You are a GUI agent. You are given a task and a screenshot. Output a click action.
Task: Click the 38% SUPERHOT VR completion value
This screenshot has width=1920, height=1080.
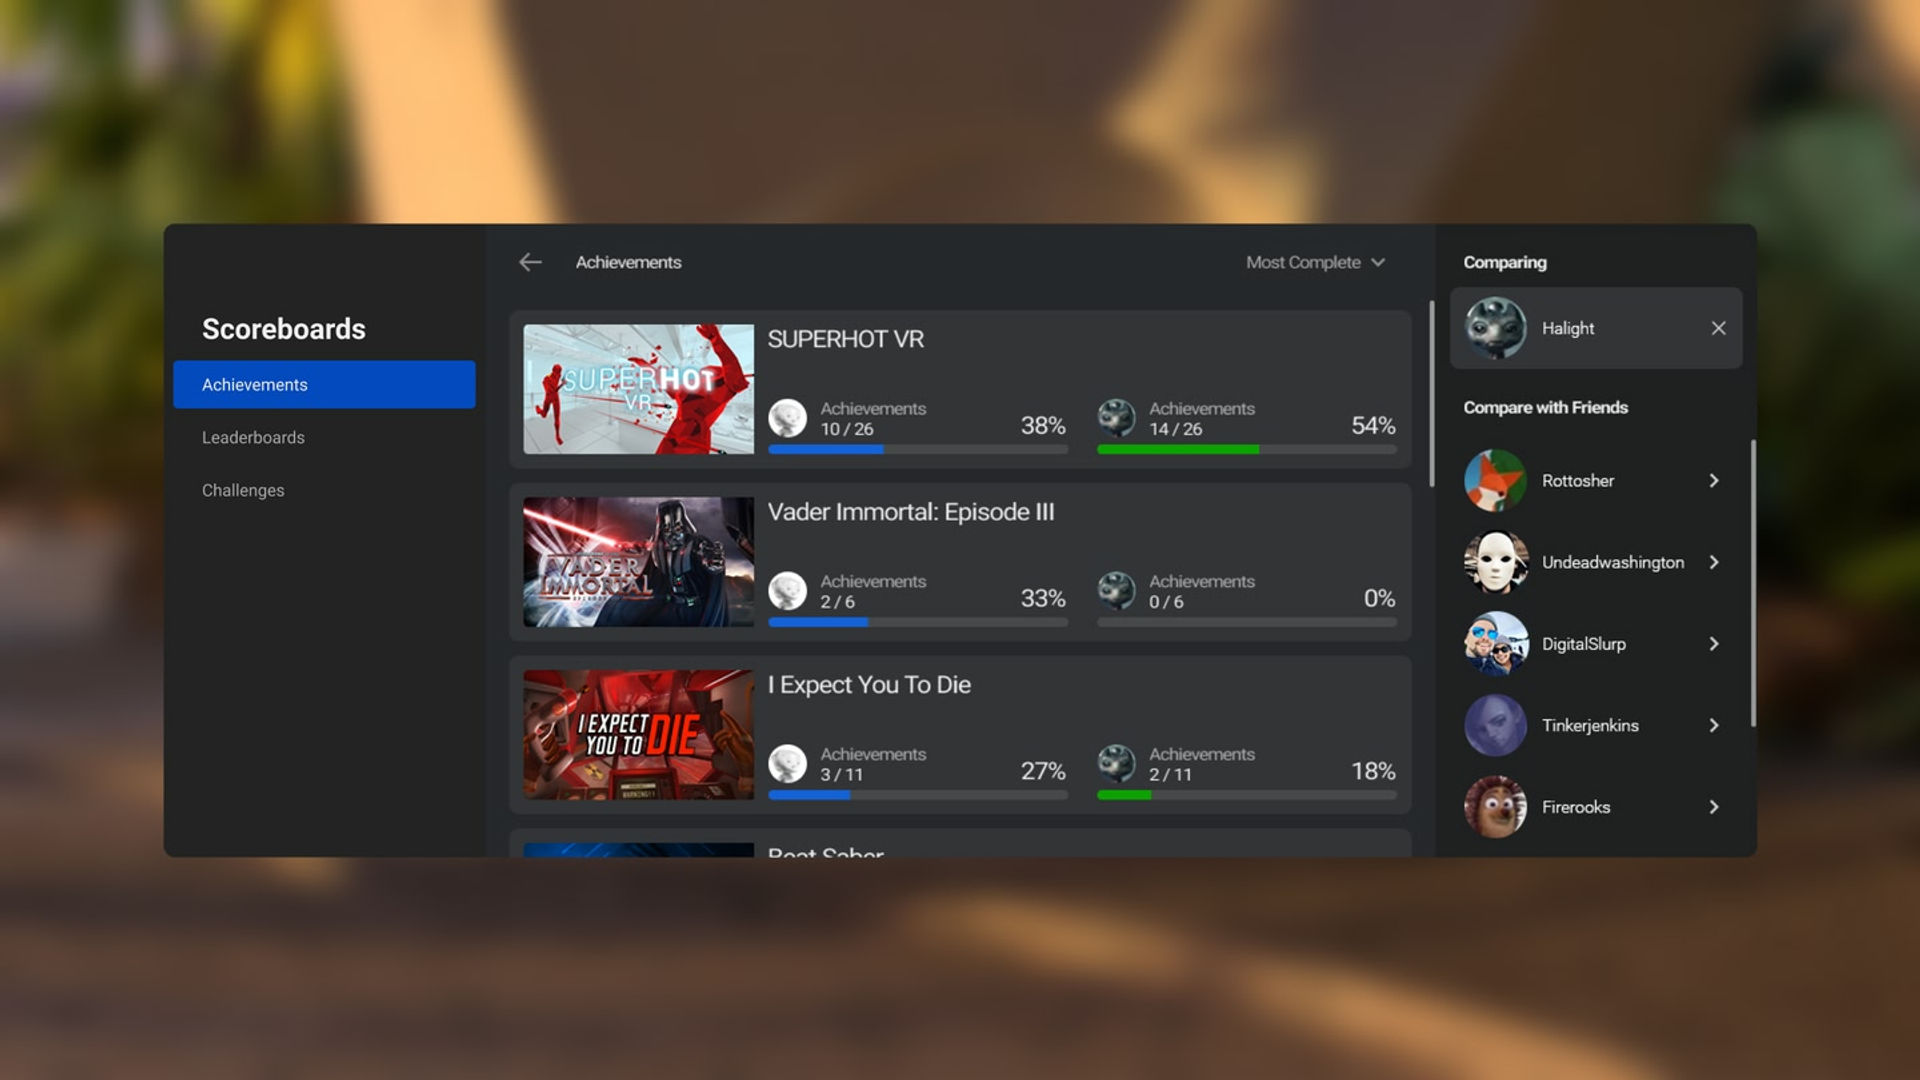[1042, 425]
